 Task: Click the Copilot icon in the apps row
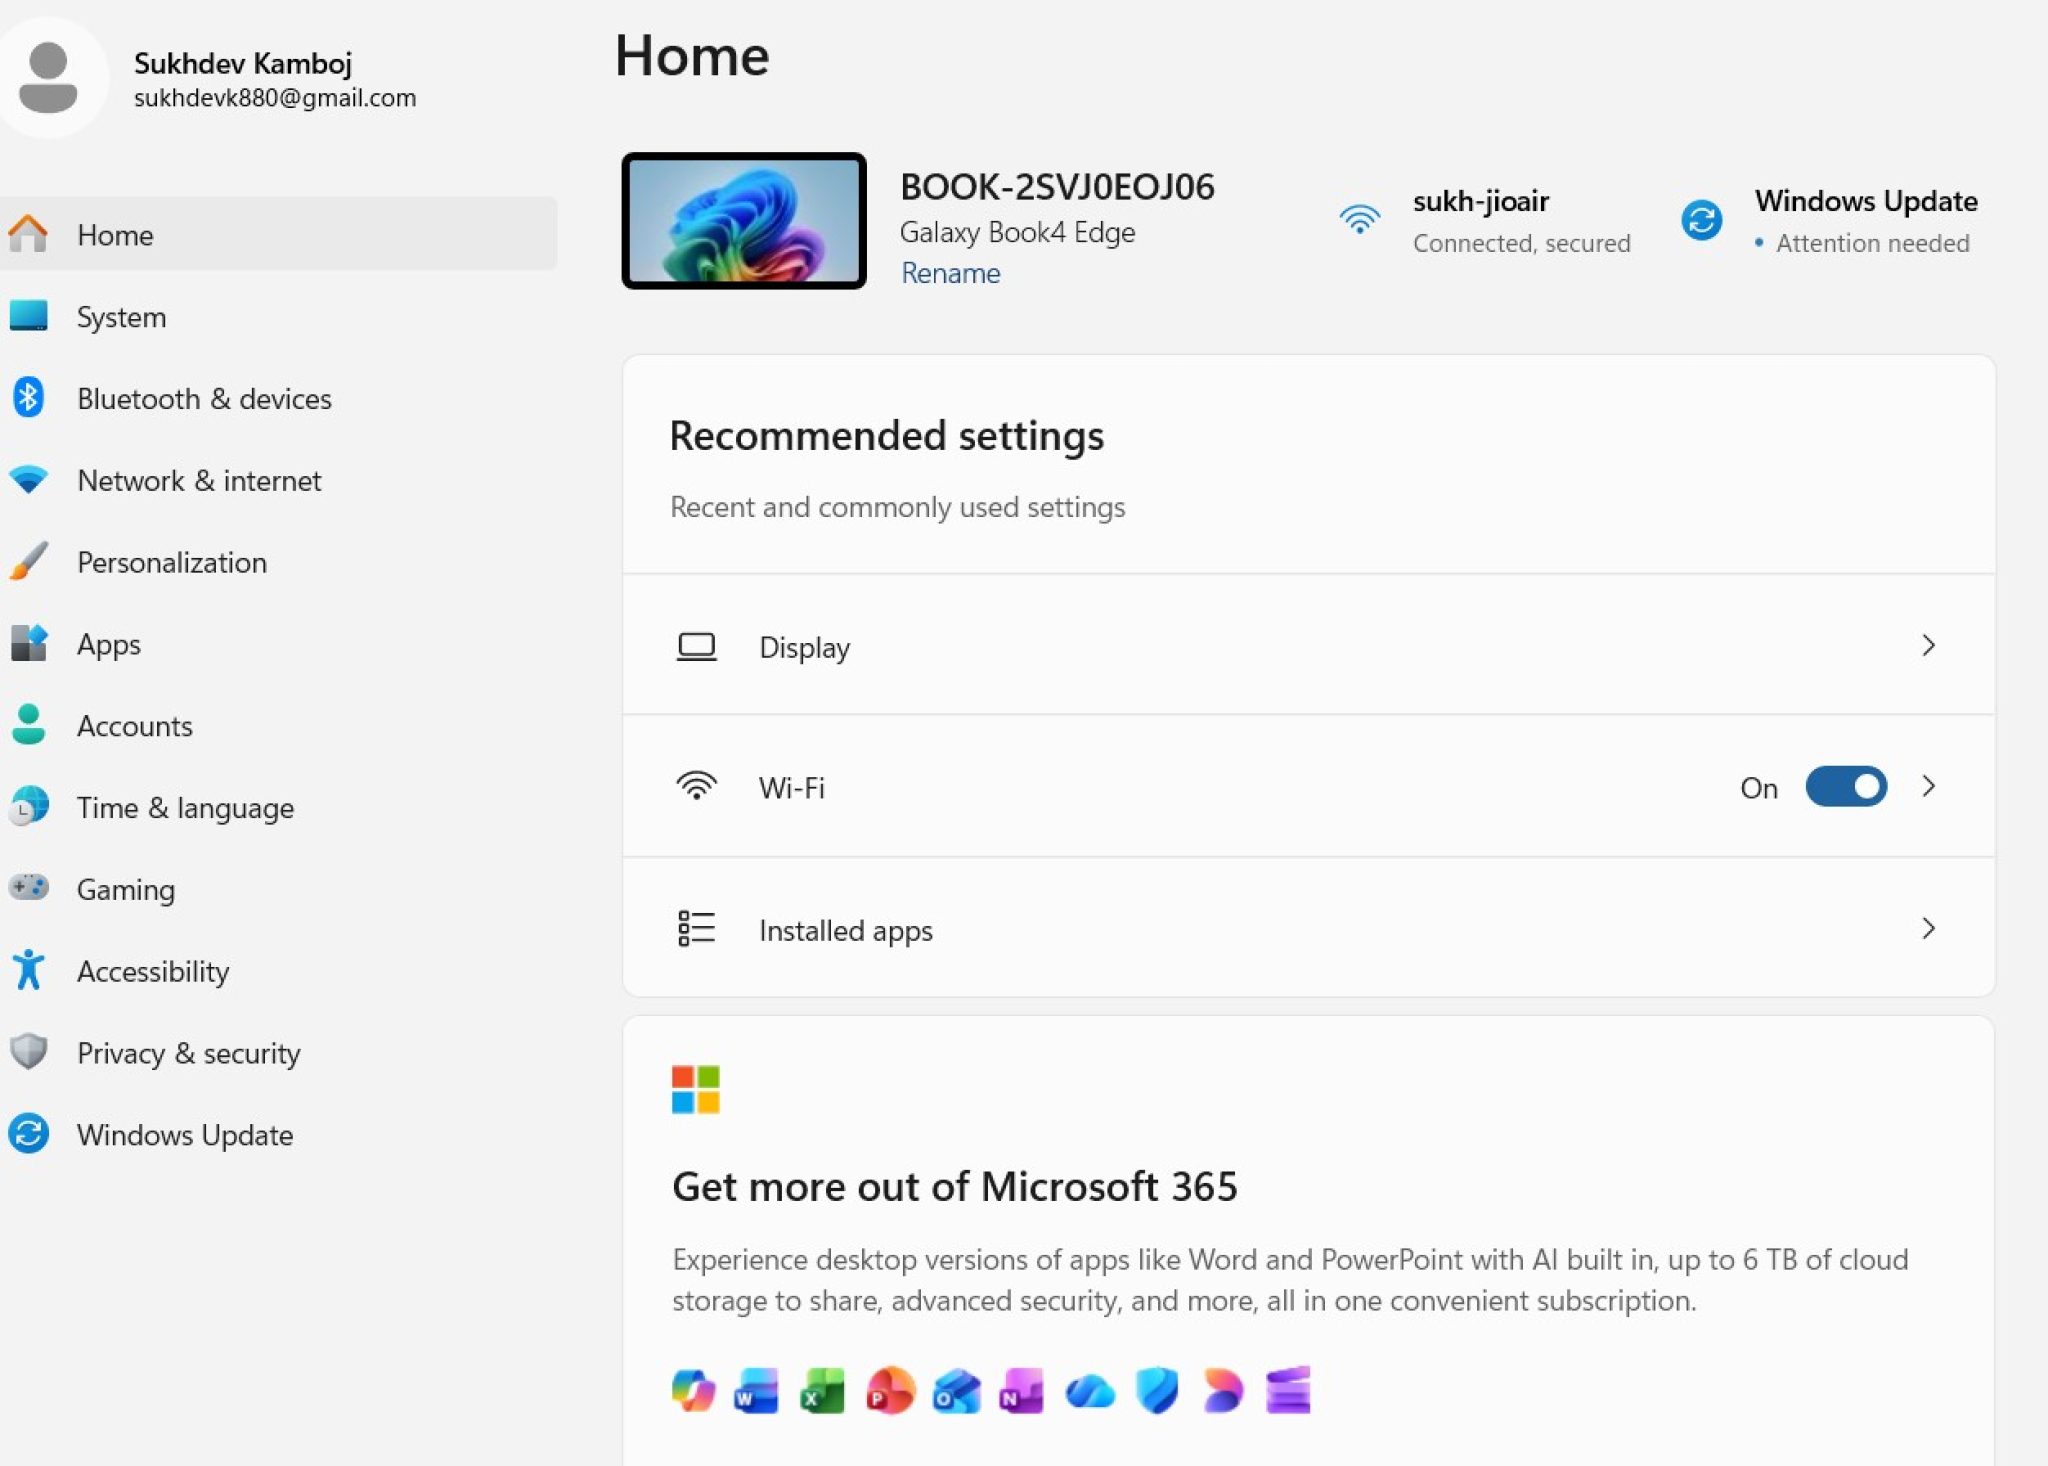(690, 1390)
